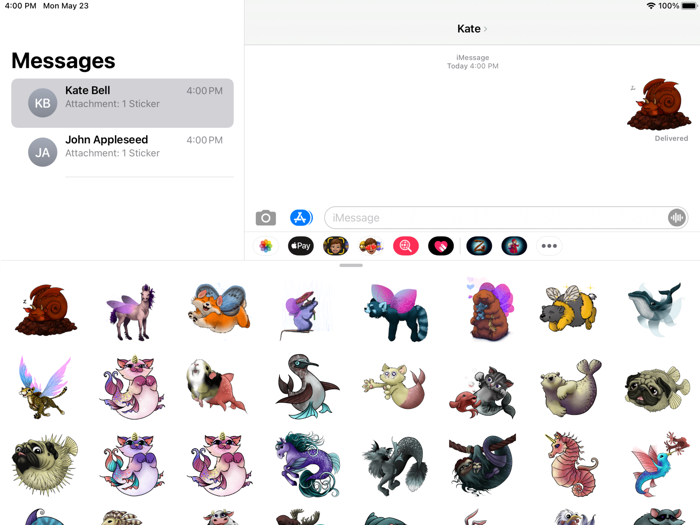Open the Kate Bell conversation
Viewport: 700px width, 525px height.
point(122,103)
